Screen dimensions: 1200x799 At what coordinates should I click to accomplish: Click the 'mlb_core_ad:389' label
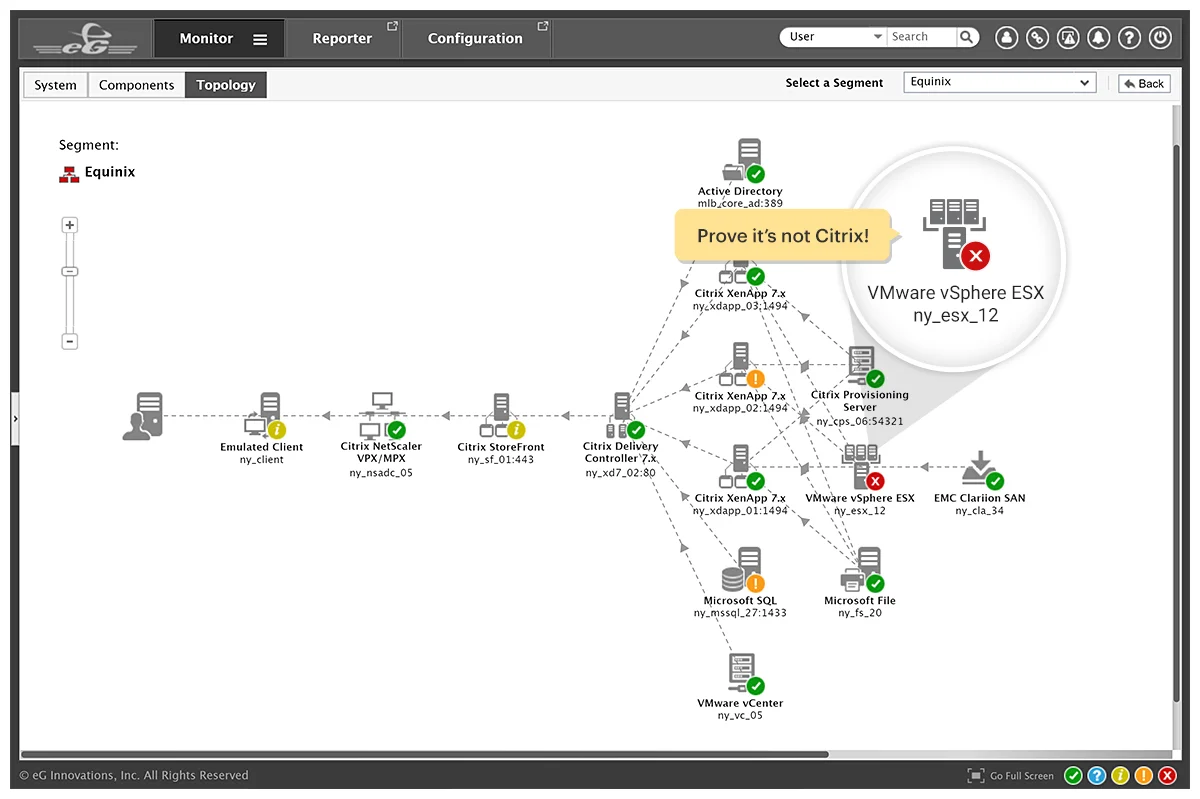click(x=741, y=203)
